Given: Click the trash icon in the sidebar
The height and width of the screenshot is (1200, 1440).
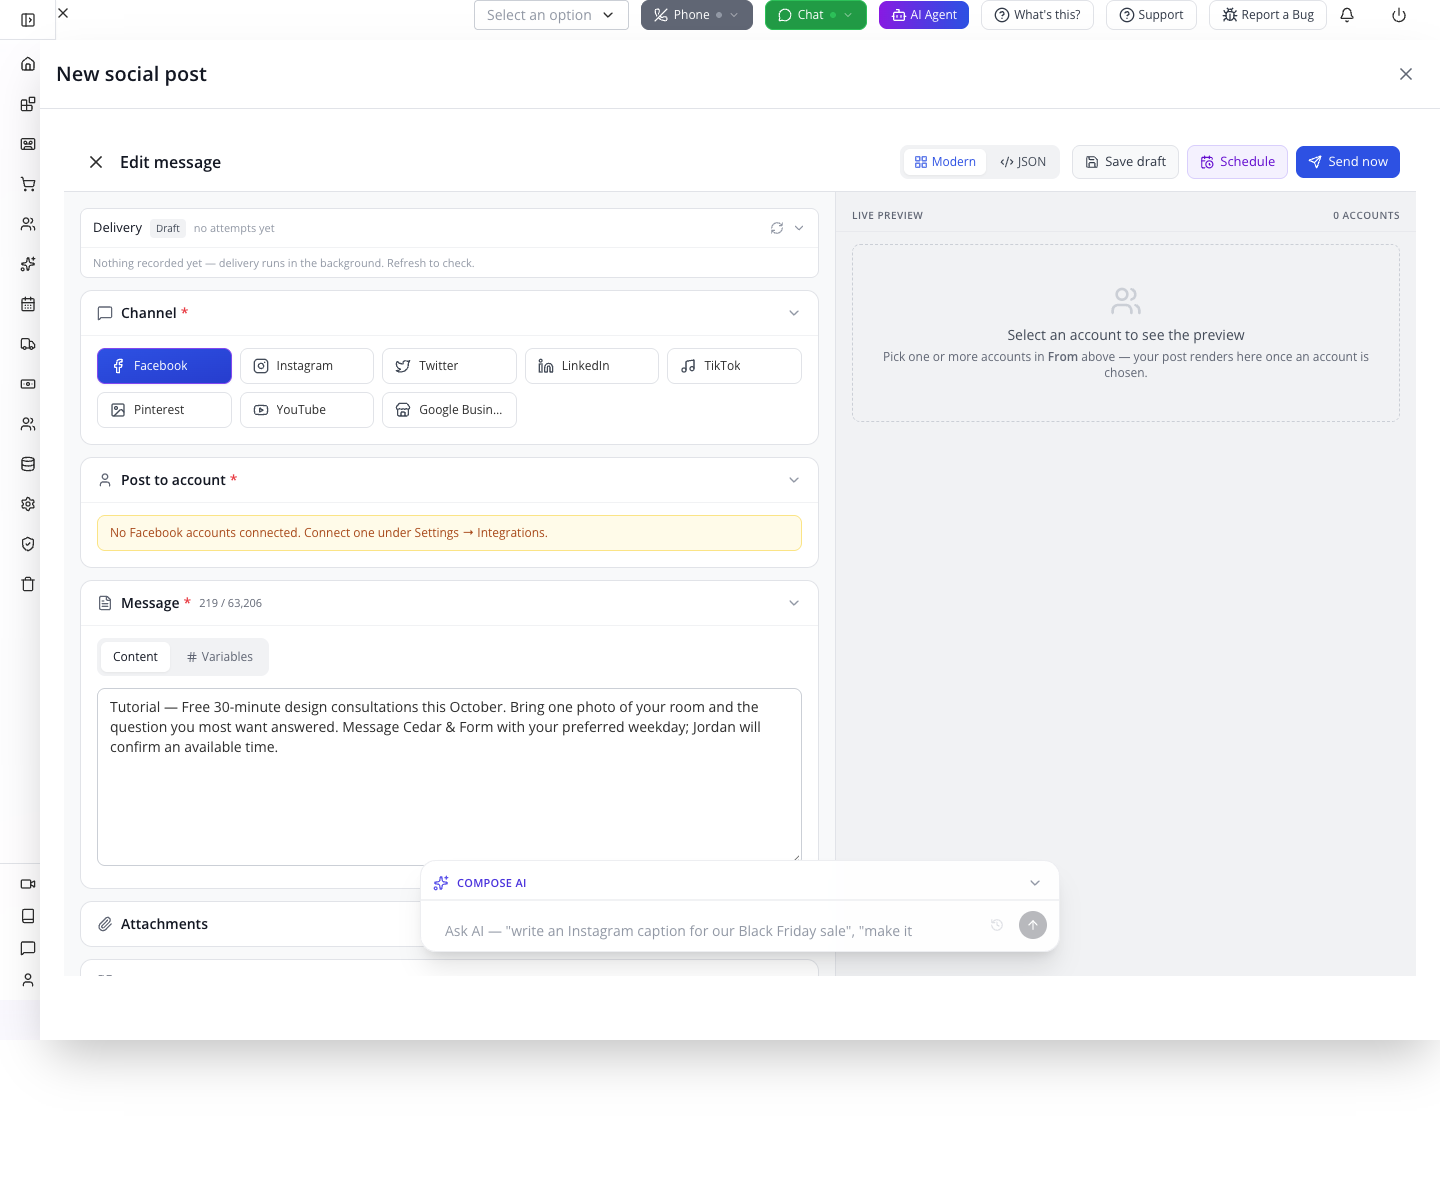Looking at the screenshot, I should click(x=28, y=584).
